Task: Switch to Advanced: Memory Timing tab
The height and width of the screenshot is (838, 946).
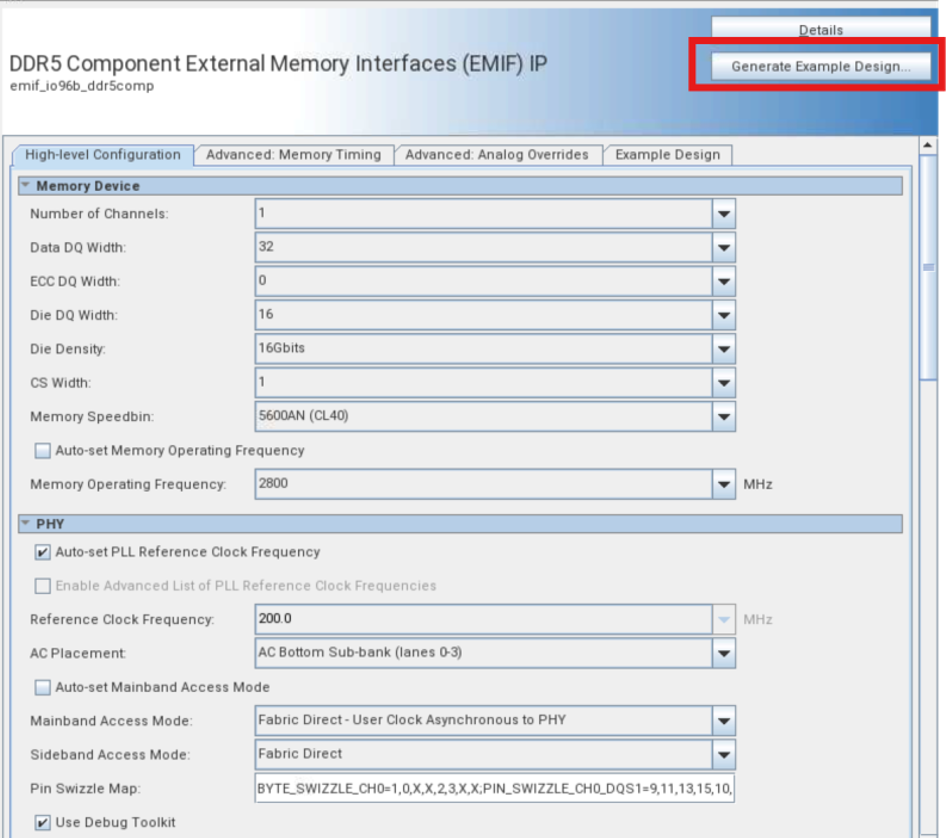Action: click(x=293, y=155)
